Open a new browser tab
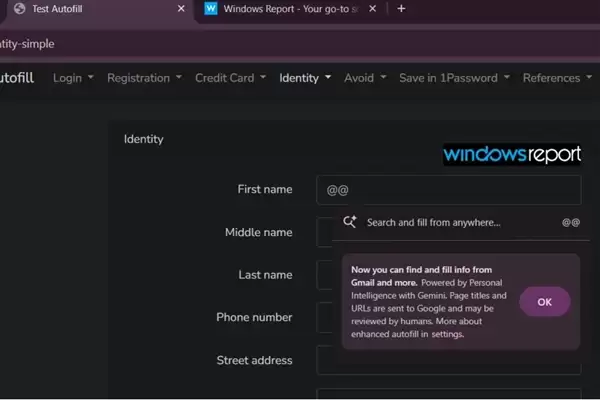This screenshot has width=600, height=400. [x=401, y=8]
